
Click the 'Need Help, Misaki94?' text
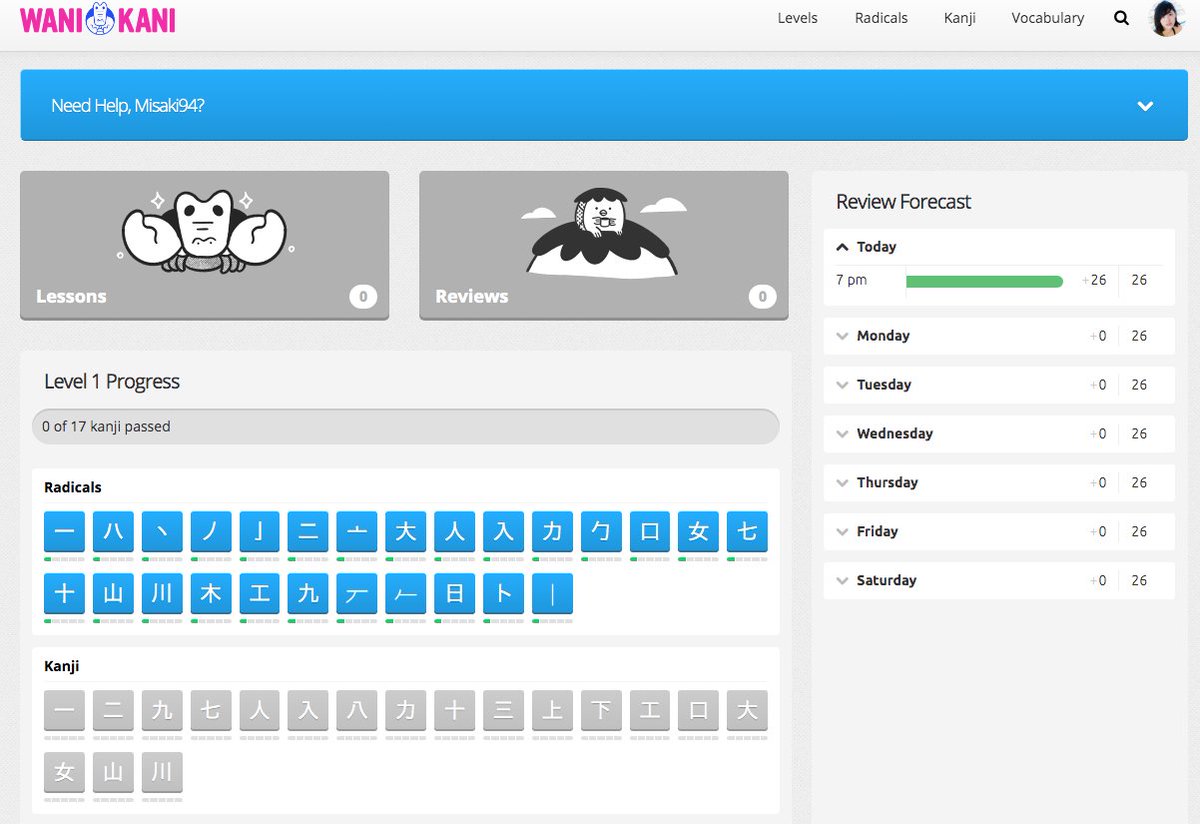[x=128, y=105]
